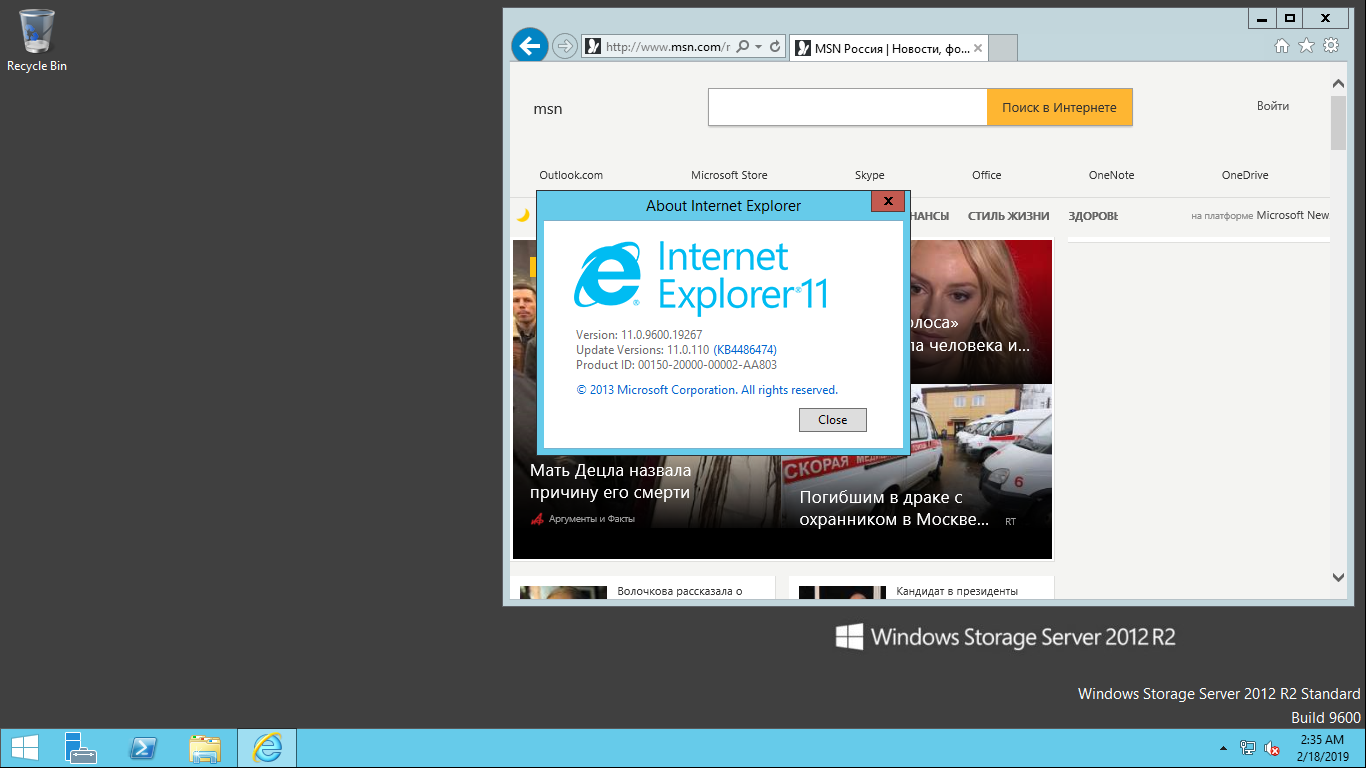The width and height of the screenshot is (1366, 768).
Task: Click the Internet Explorer taskbar icon
Action: [x=267, y=748]
